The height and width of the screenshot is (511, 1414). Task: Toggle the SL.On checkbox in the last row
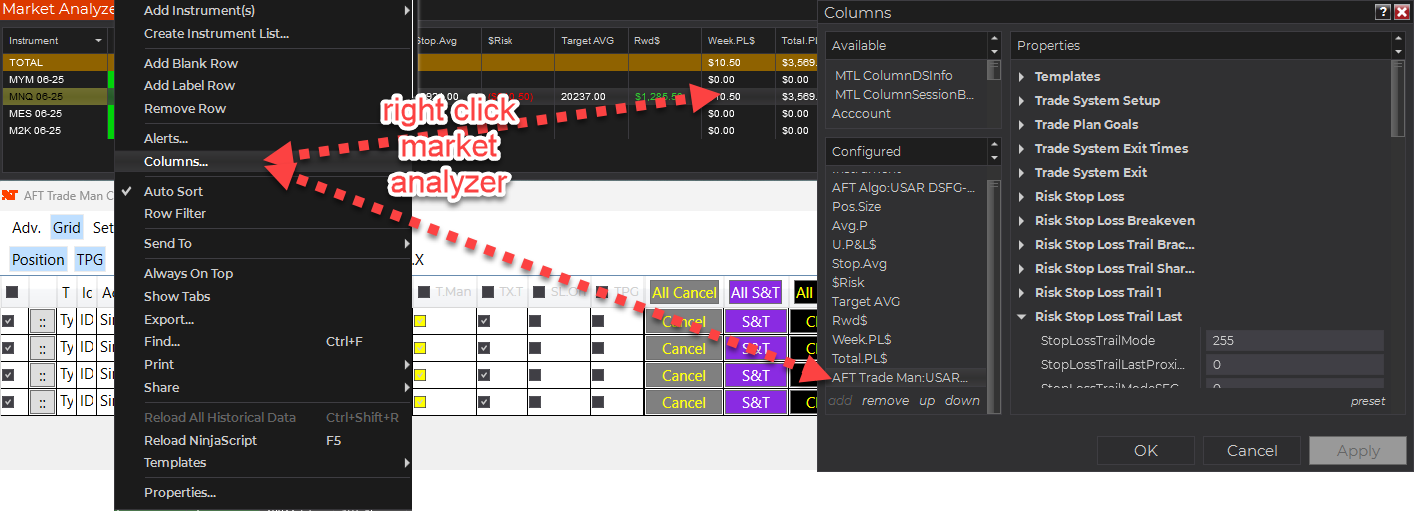point(535,402)
